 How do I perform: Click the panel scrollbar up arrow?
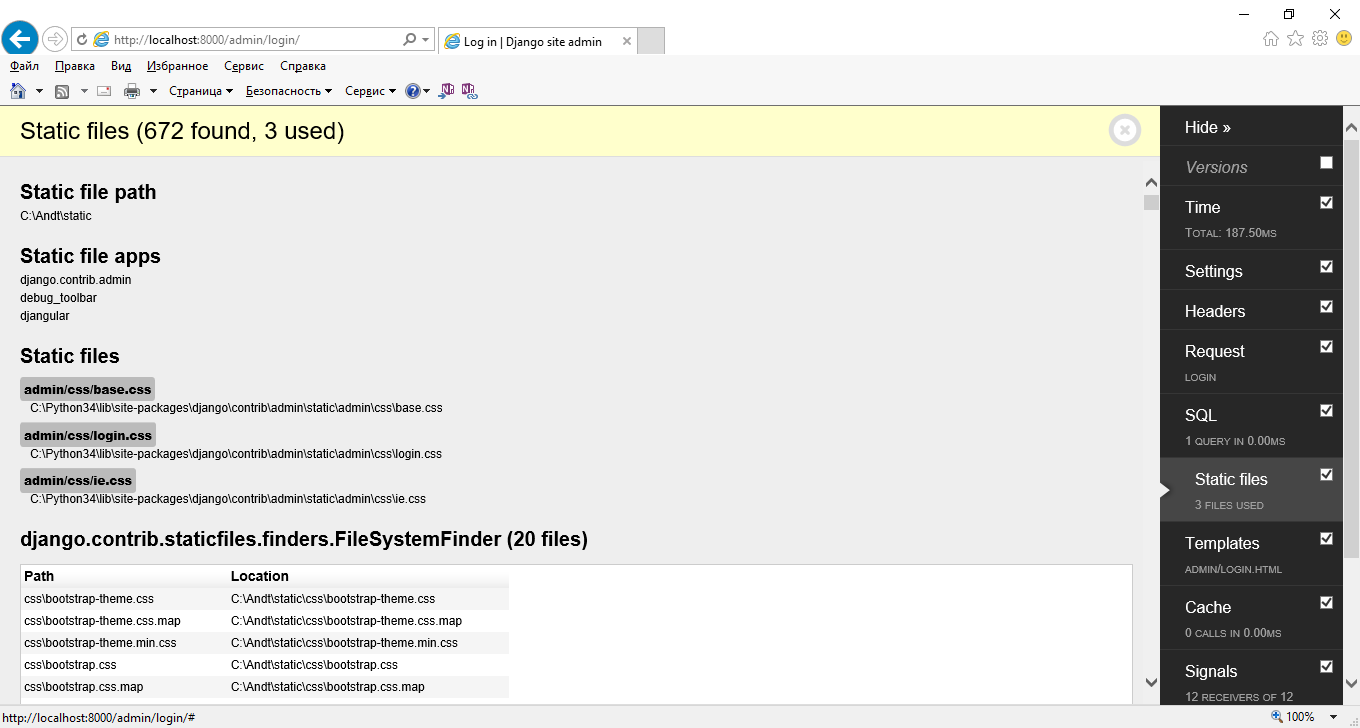(x=1151, y=183)
